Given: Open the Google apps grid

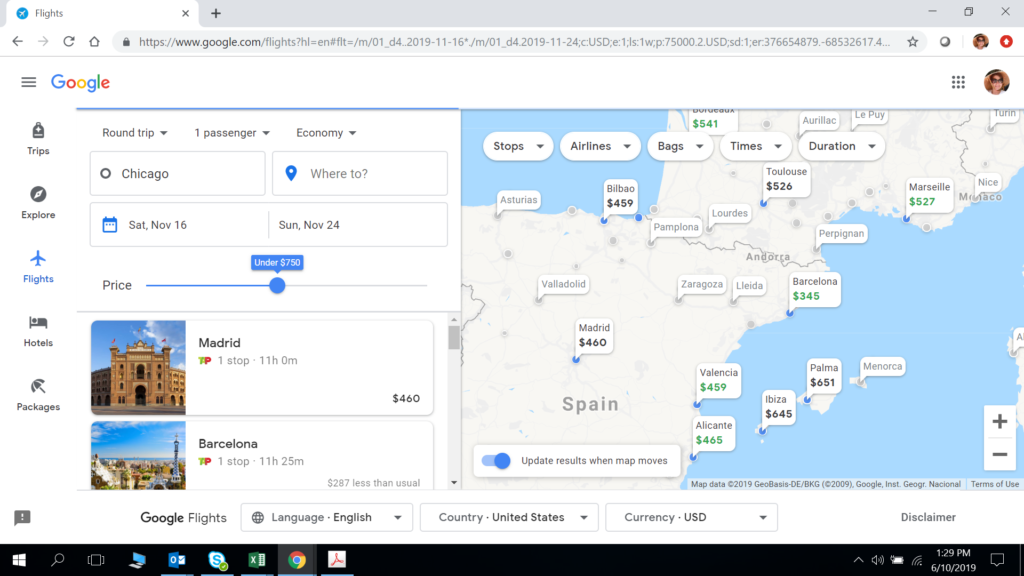Looking at the screenshot, I should [x=958, y=82].
